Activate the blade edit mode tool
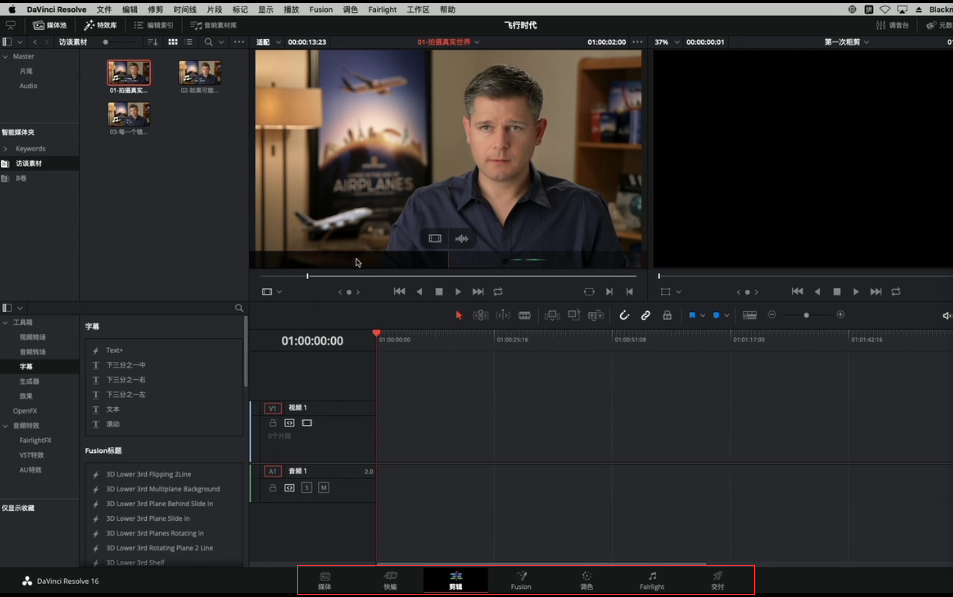 [x=525, y=315]
